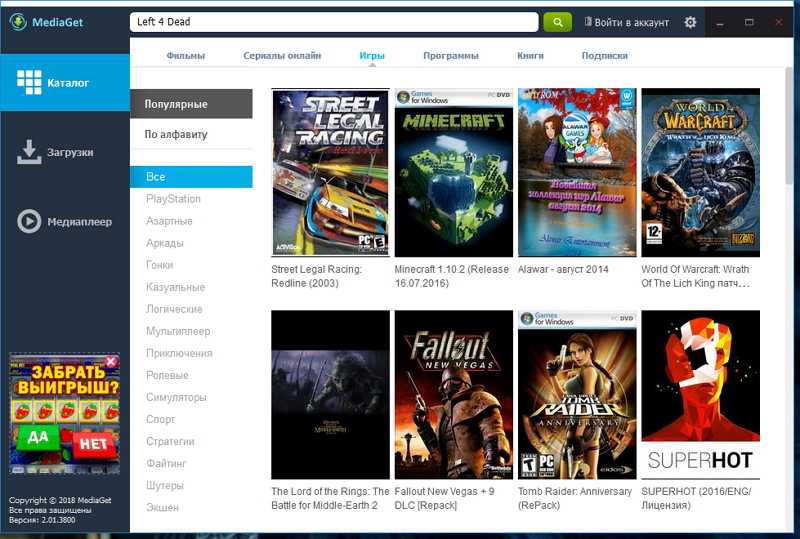The height and width of the screenshot is (539, 800).
Task: Filter games by Экшен genre
Action: (162, 507)
